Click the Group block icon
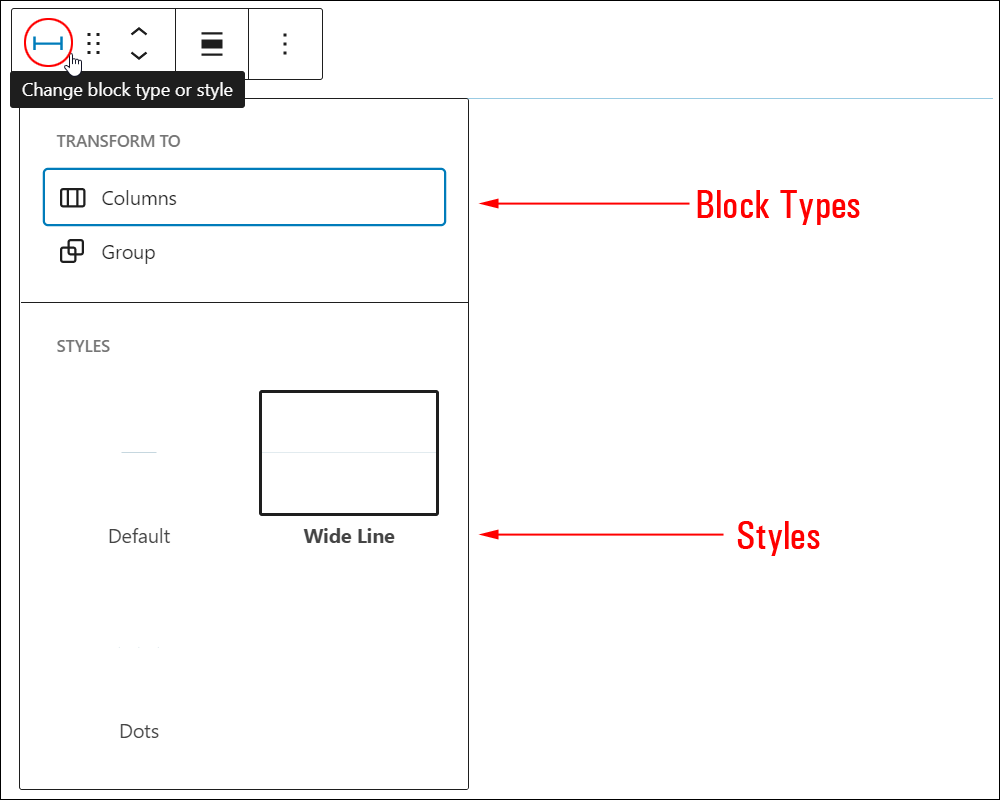The image size is (1000, 800). point(72,251)
